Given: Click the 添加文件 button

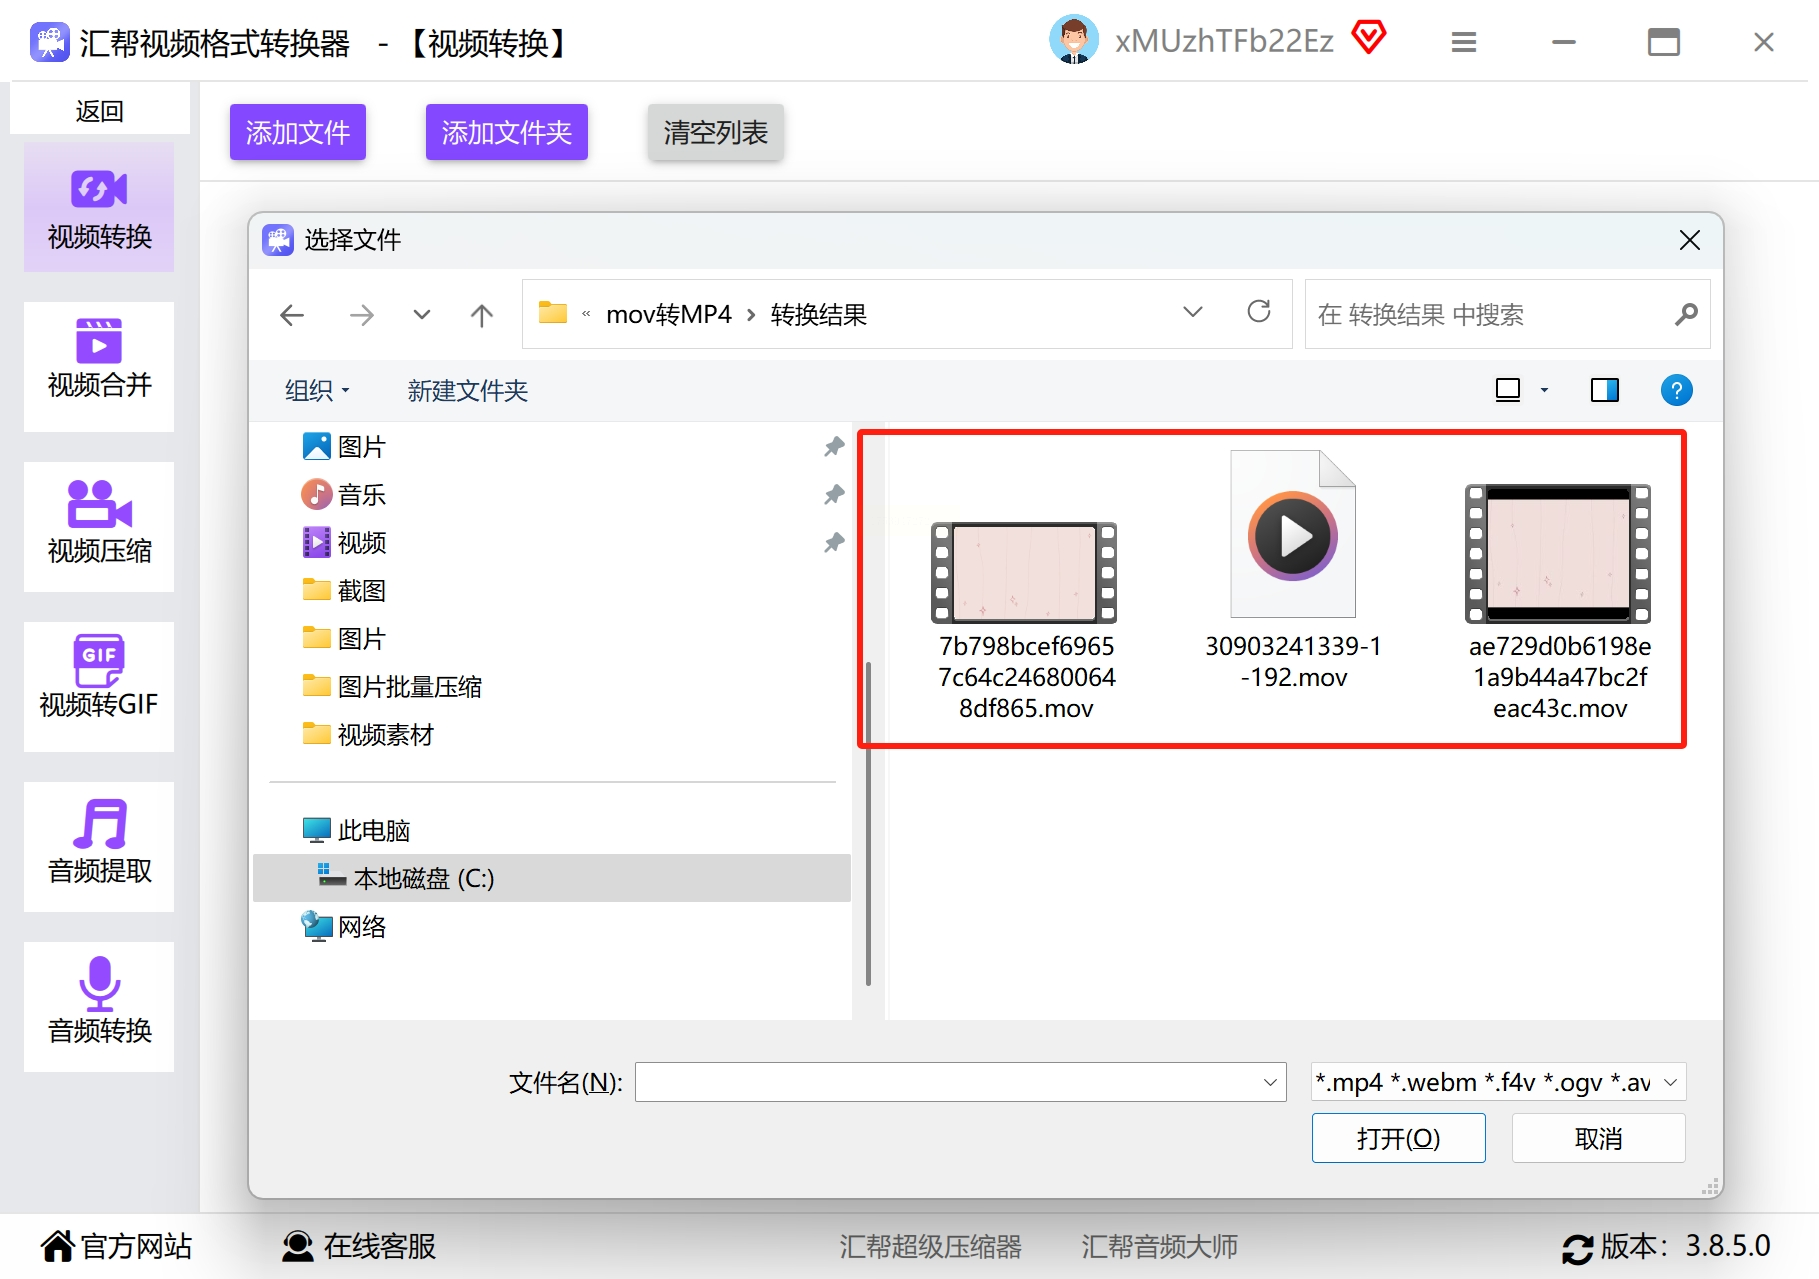Looking at the screenshot, I should click(x=298, y=132).
